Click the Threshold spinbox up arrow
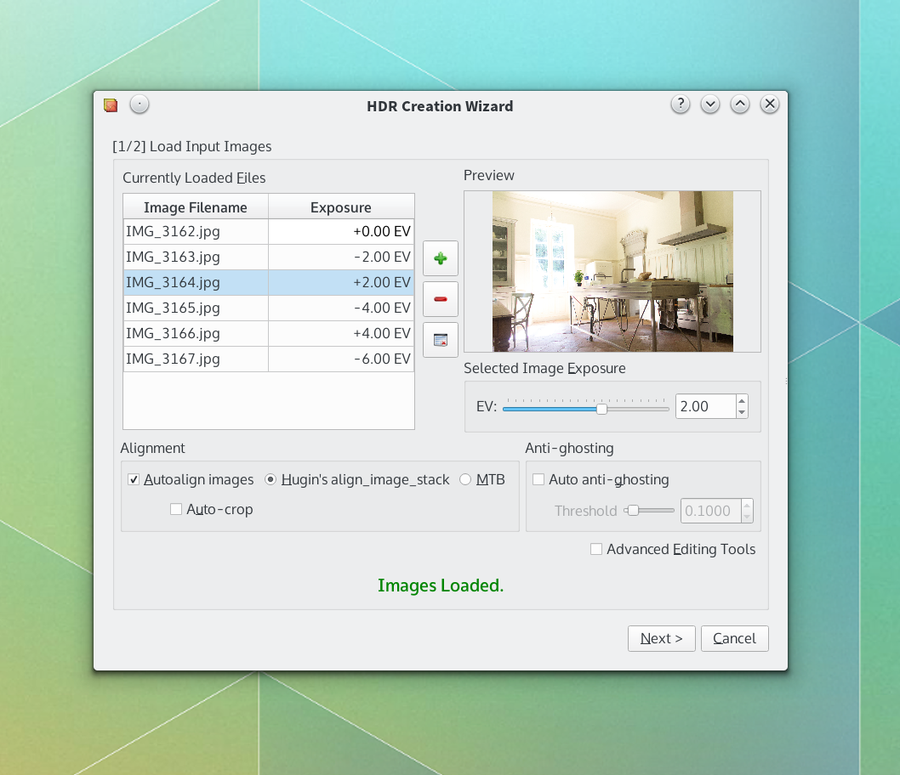900x775 pixels. tap(747, 505)
